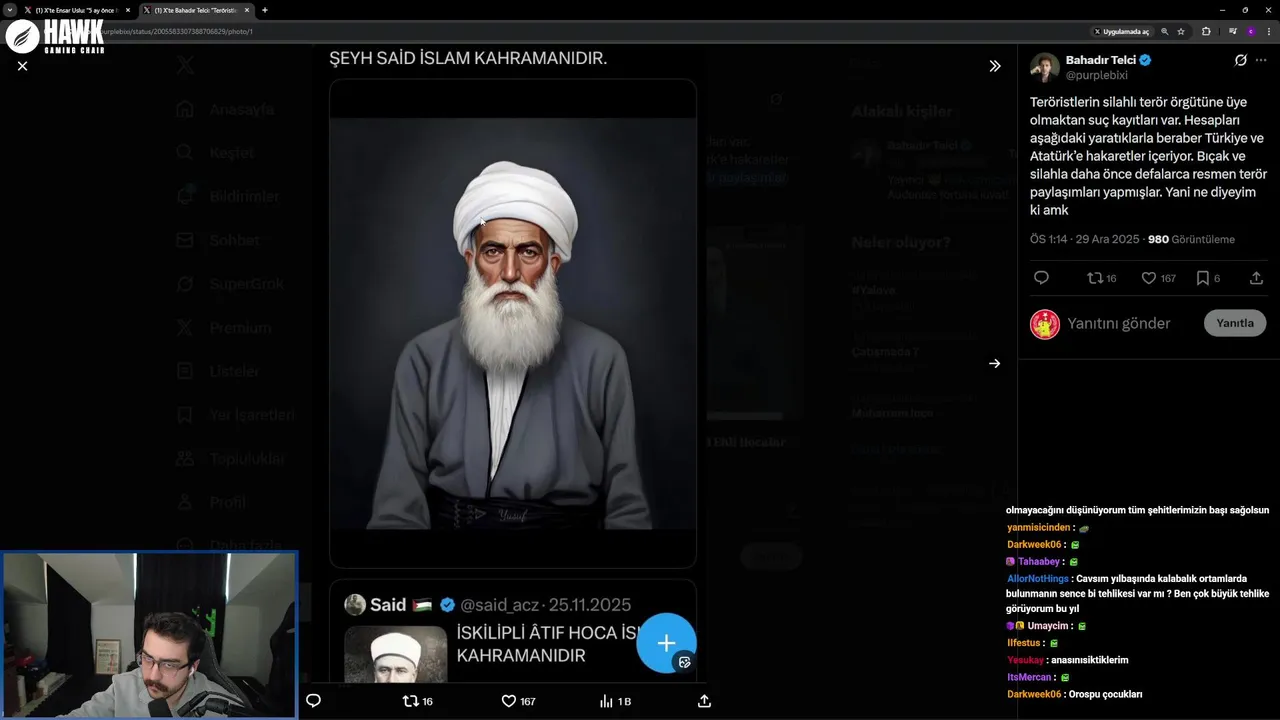Share icon in right tweet panel
The height and width of the screenshot is (720, 1280).
click(x=1257, y=278)
